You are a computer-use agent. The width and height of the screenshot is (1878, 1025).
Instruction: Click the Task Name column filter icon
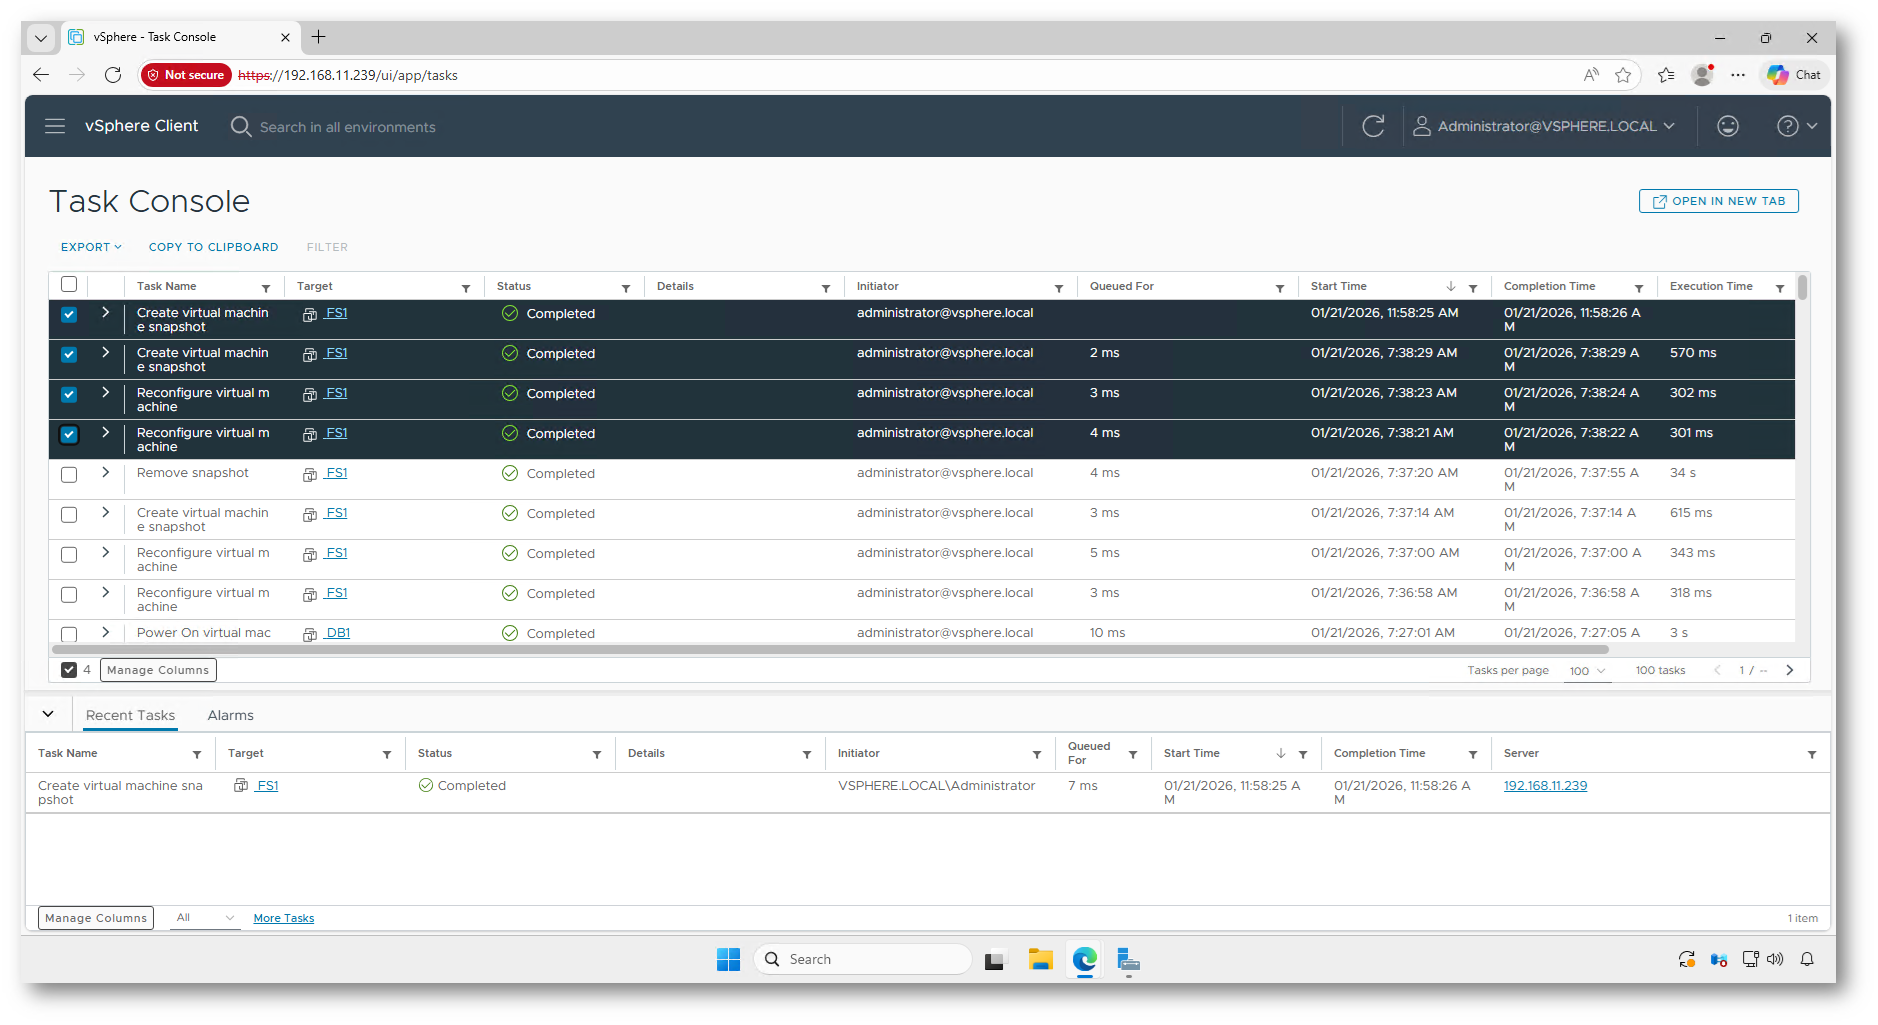(x=266, y=288)
